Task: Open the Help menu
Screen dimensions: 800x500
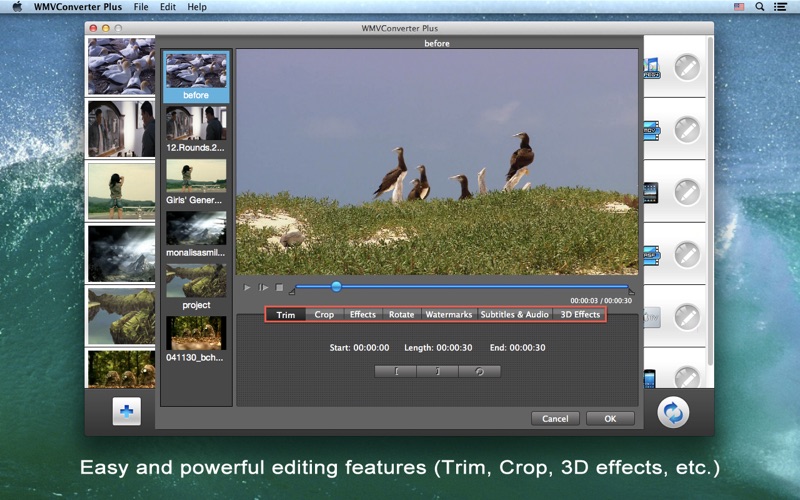Action: click(197, 7)
